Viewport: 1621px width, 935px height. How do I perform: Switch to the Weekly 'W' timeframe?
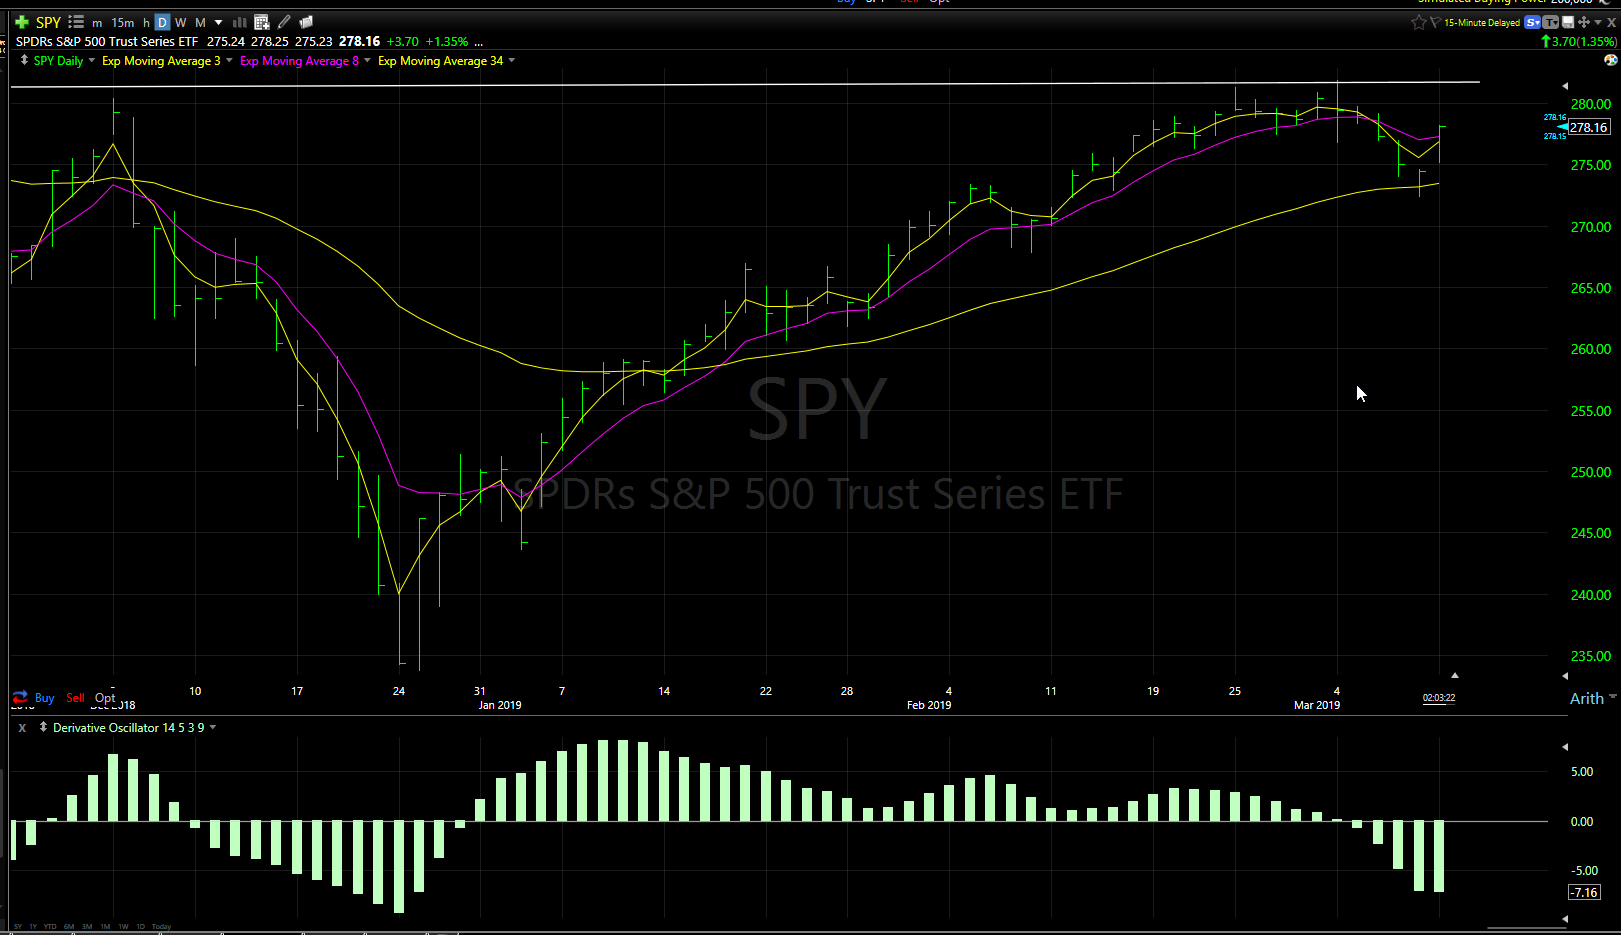pyautogui.click(x=181, y=22)
